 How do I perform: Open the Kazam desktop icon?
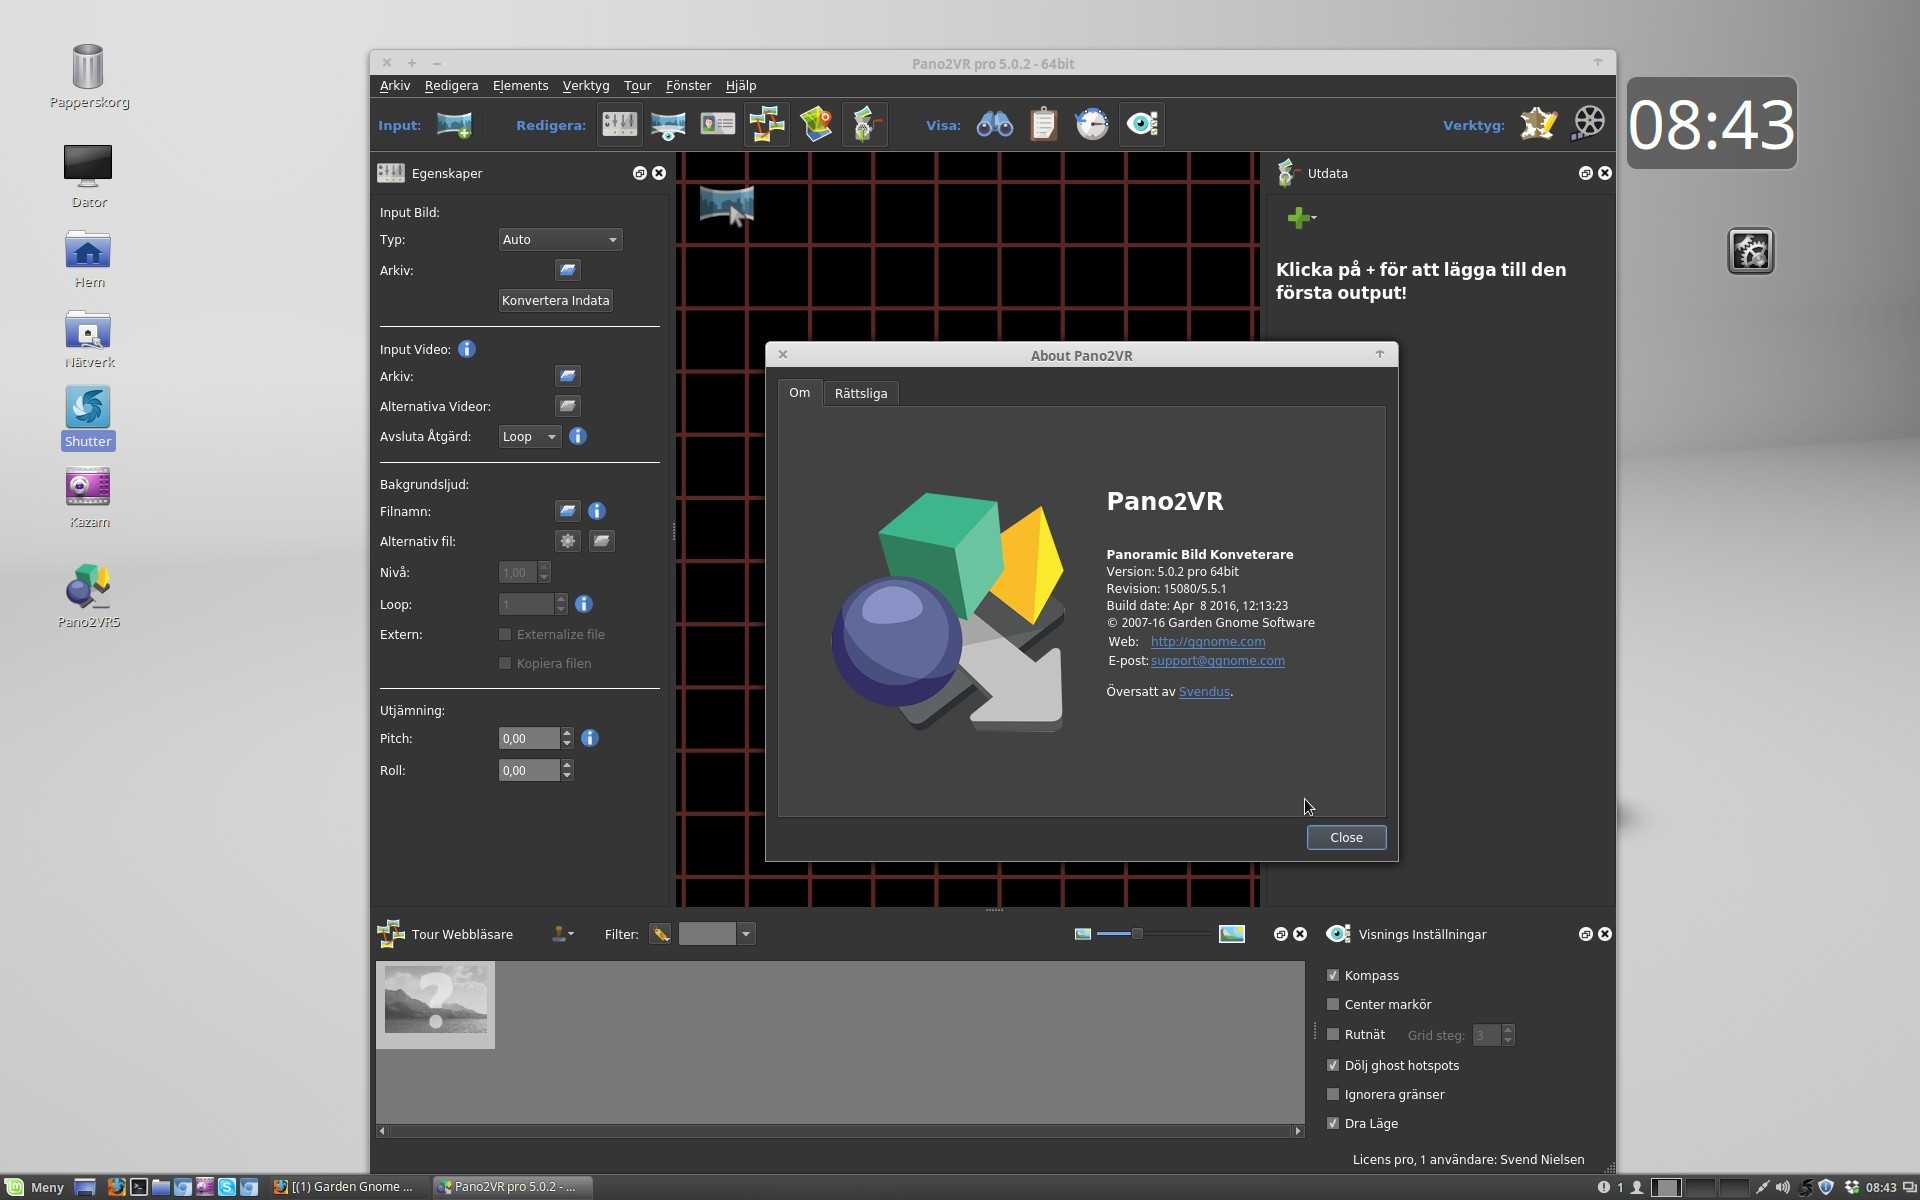[x=88, y=497]
